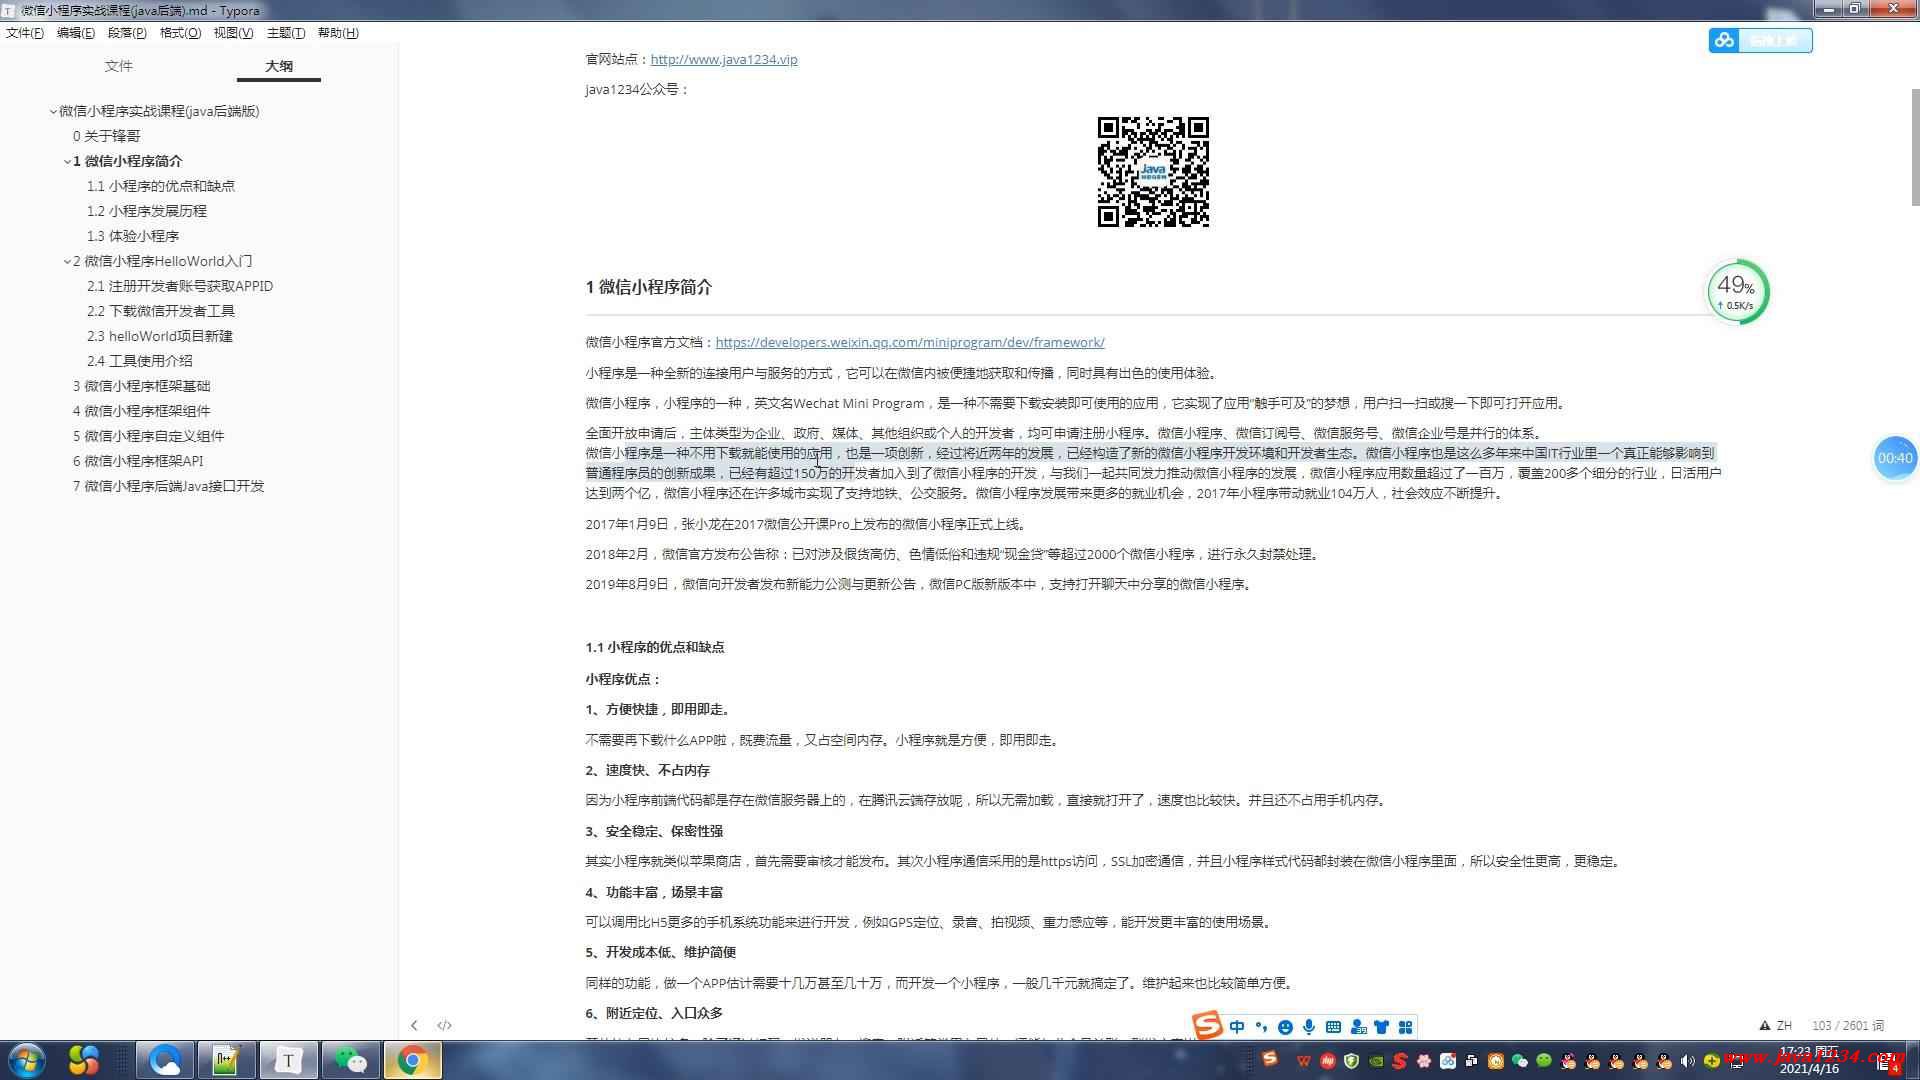The height and width of the screenshot is (1080, 1920).
Task: Open the 49% network speed floating ball
Action: [x=1738, y=292]
